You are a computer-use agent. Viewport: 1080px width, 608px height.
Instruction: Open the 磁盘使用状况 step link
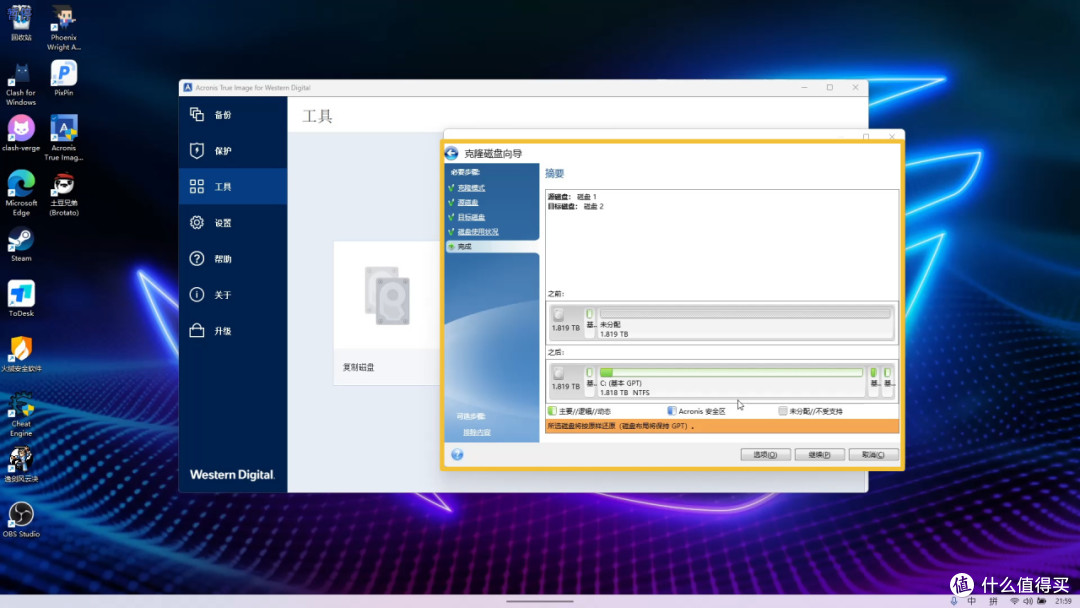coord(478,232)
